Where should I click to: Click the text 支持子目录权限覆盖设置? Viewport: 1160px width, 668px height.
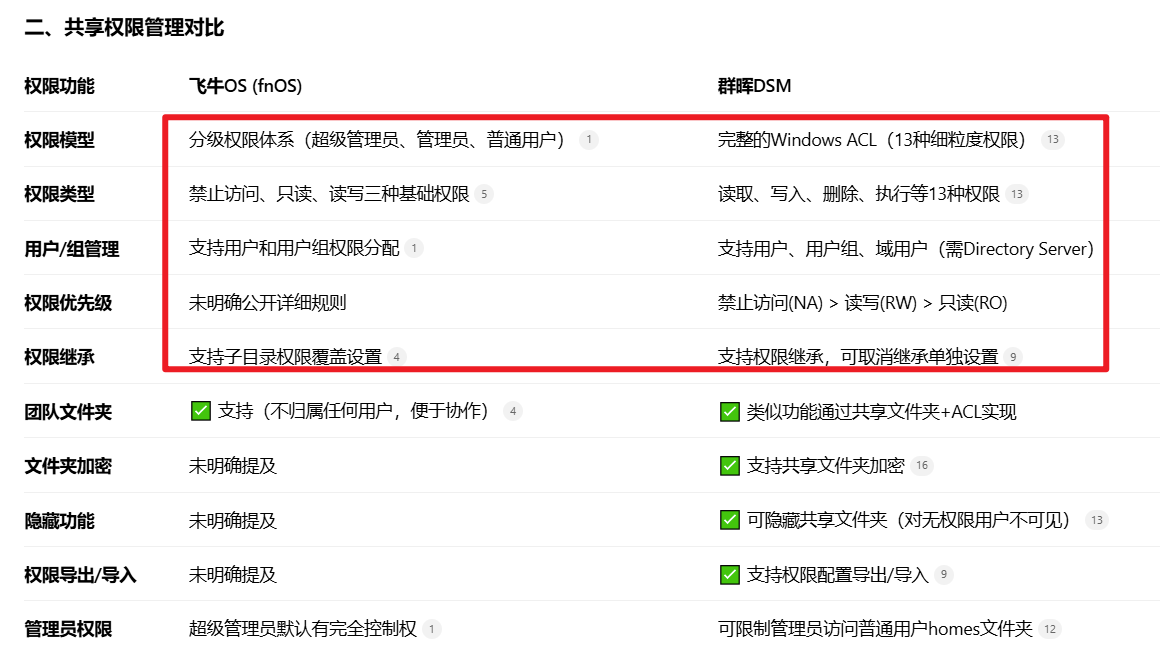pos(285,357)
